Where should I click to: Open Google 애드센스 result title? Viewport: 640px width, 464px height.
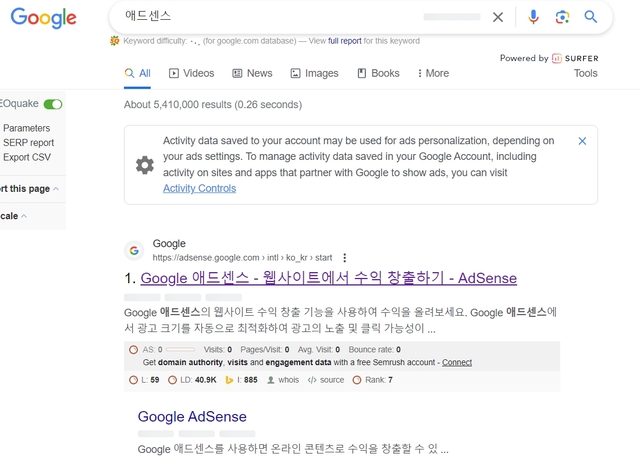click(329, 278)
